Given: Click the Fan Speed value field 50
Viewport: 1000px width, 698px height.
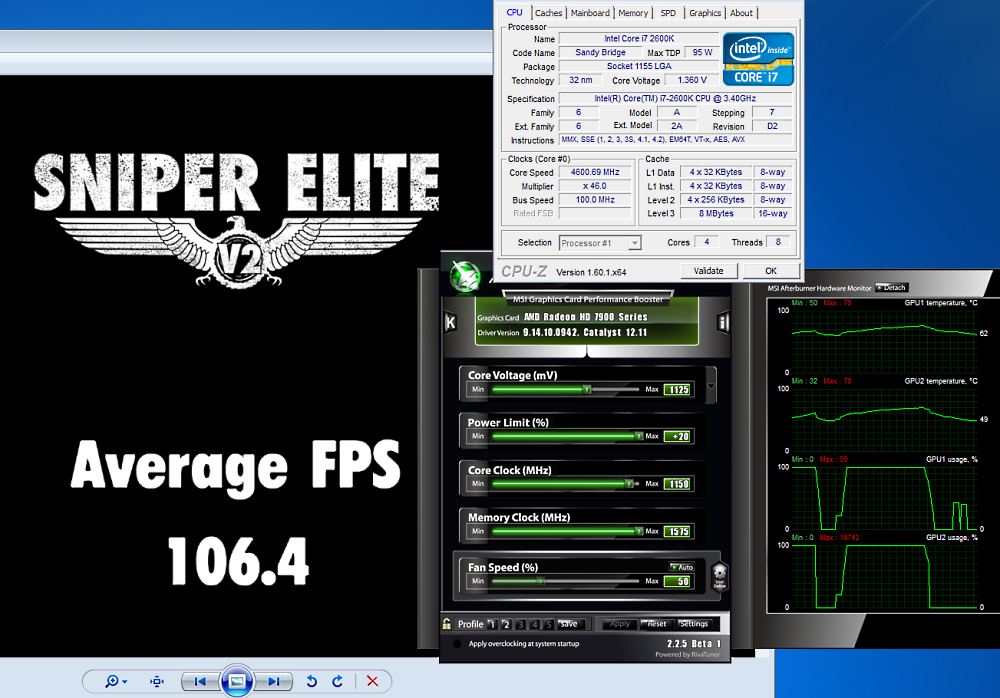Looking at the screenshot, I should coord(678,581).
